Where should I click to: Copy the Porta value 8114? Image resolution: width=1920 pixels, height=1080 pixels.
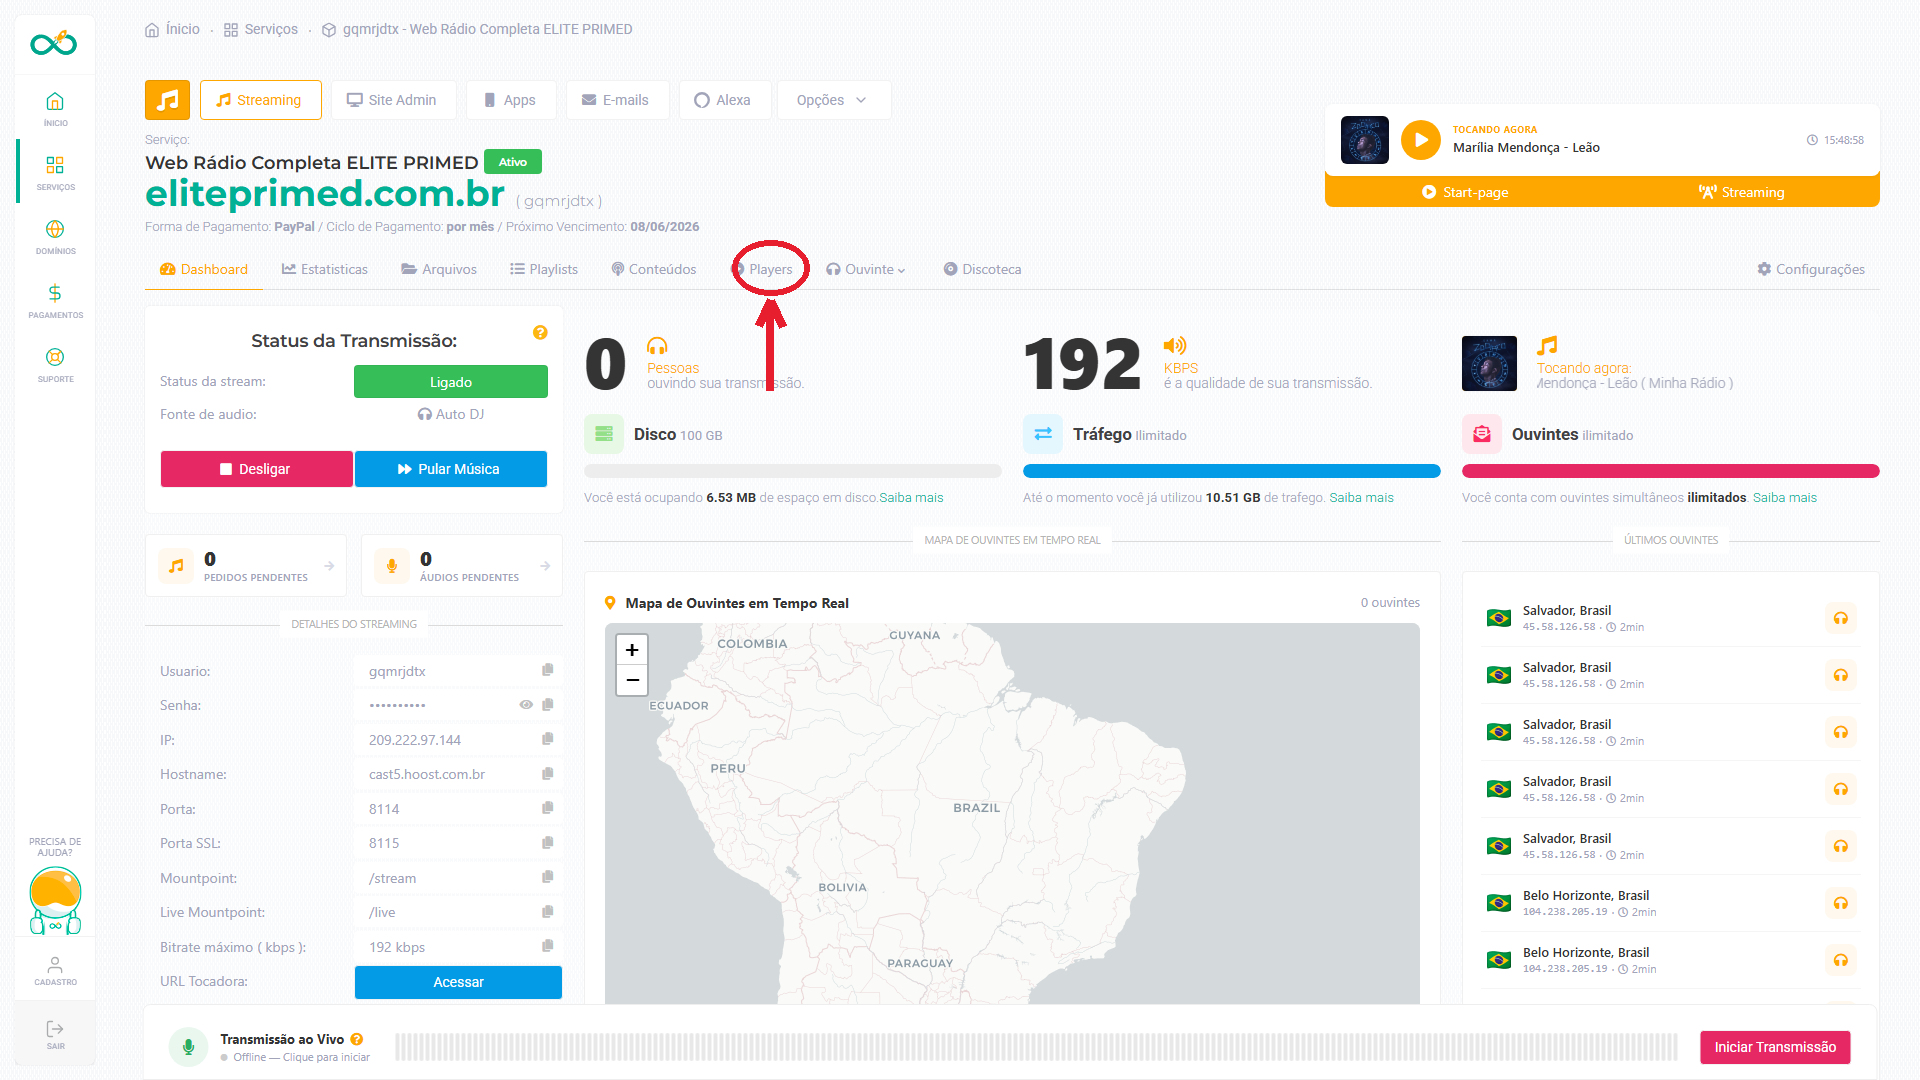pyautogui.click(x=548, y=808)
